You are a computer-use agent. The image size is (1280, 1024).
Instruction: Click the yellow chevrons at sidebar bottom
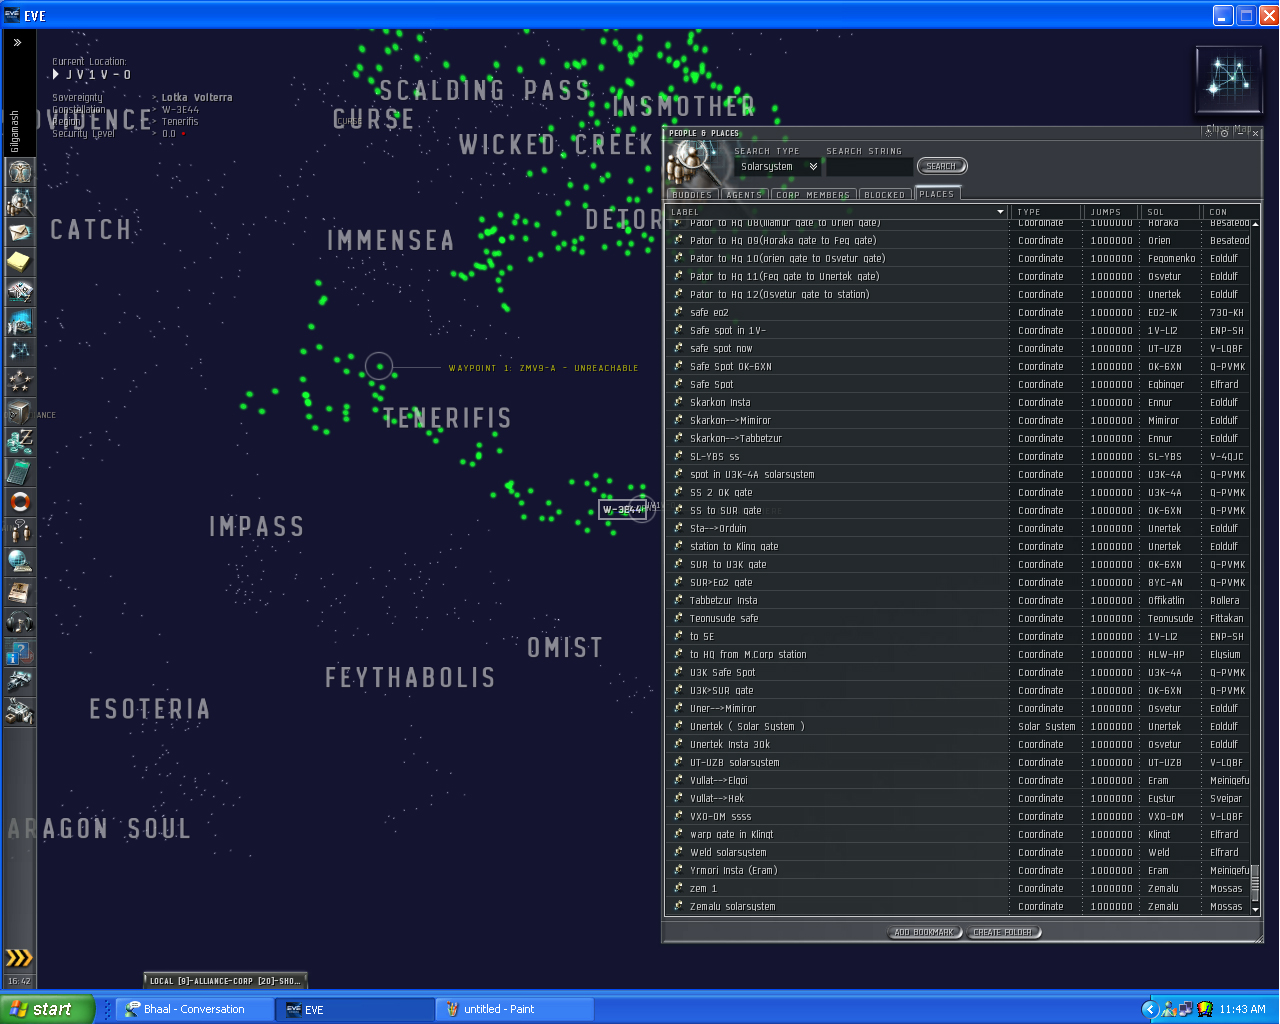click(x=19, y=957)
